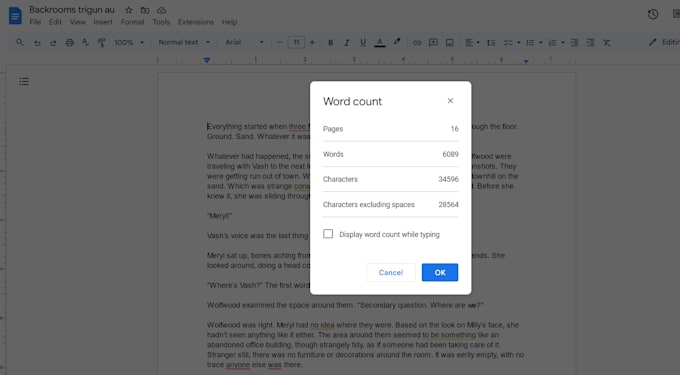680x375 pixels.
Task: Show the document outline
Action: coord(24,82)
